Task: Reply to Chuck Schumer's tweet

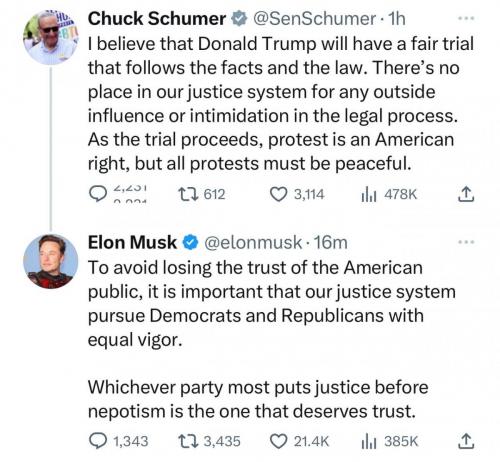Action: 98,194
